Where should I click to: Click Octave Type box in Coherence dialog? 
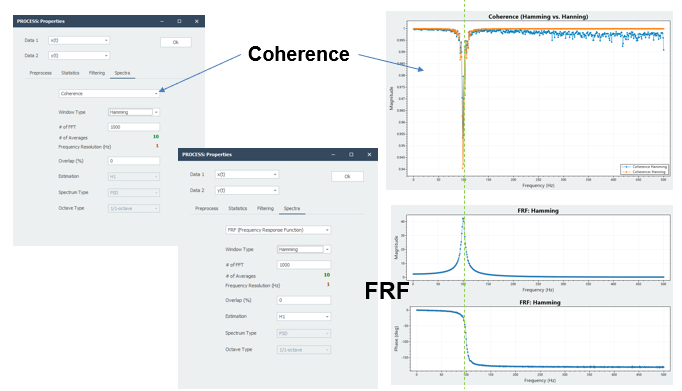(x=134, y=208)
